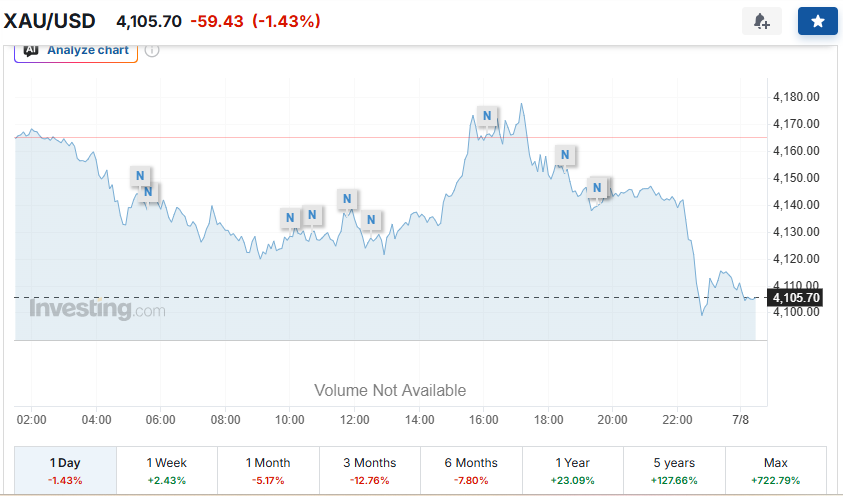Image resolution: width=843 pixels, height=496 pixels.
Task: Open the news marker near 16:00 peak
Action: [x=487, y=116]
